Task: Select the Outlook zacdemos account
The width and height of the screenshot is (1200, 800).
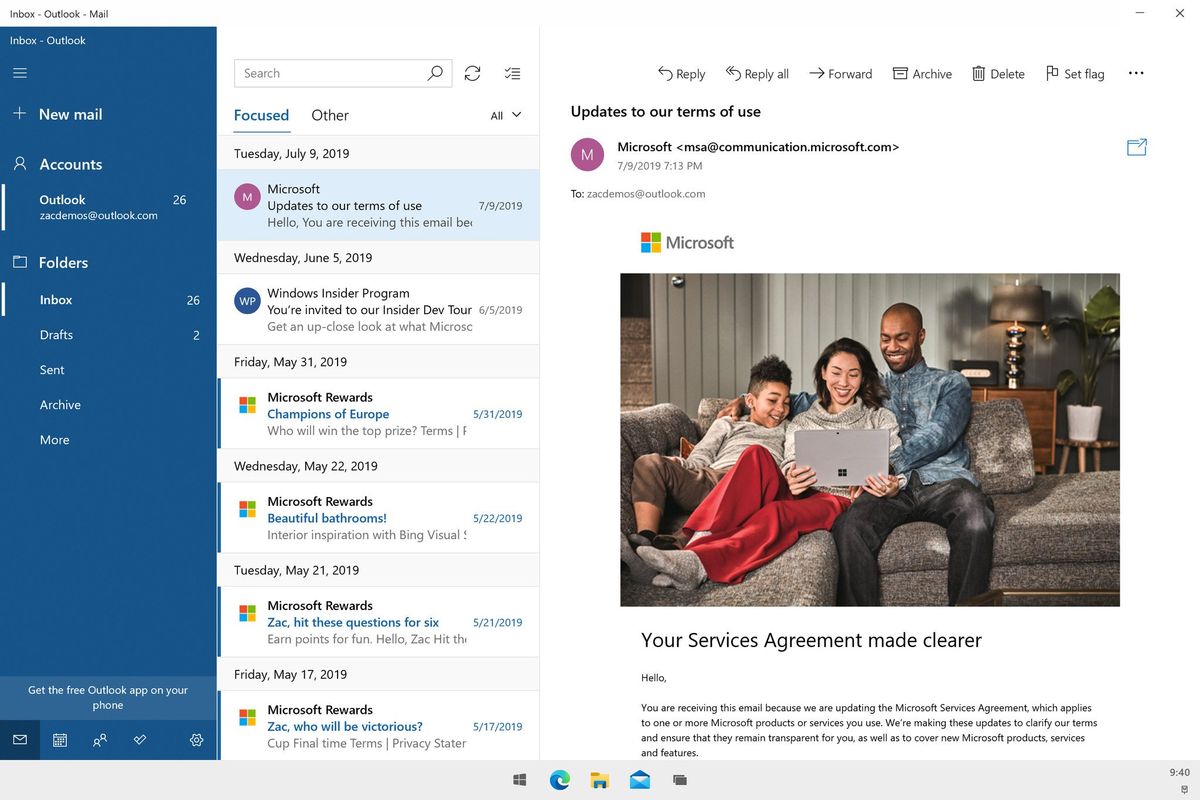Action: (x=108, y=207)
